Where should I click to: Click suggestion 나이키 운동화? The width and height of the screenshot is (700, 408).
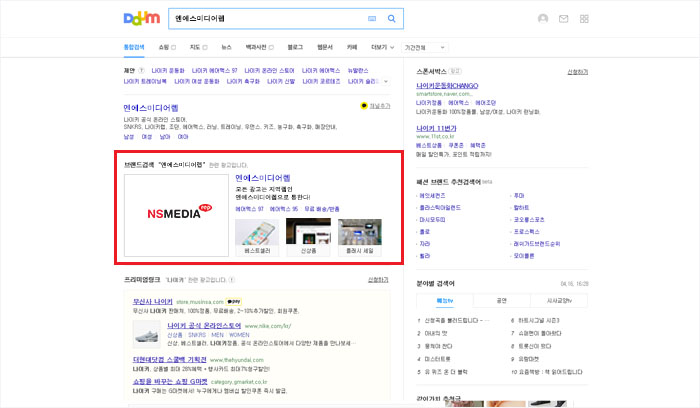coord(168,71)
